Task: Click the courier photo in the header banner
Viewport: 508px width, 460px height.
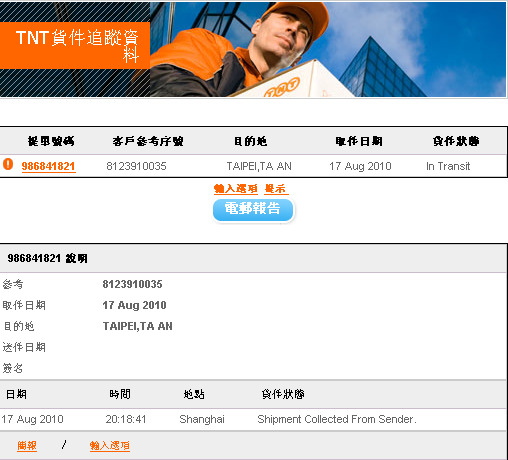Action: point(328,49)
